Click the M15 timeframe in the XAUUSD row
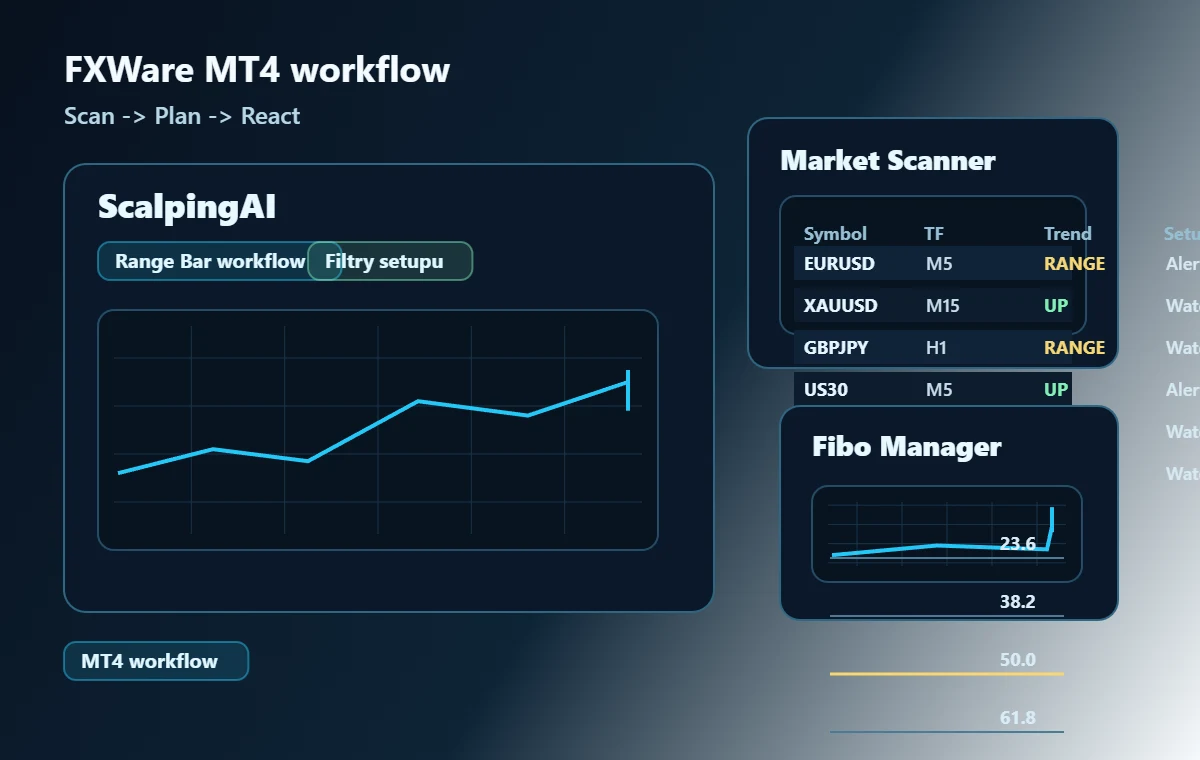The height and width of the screenshot is (760, 1200). coord(943,306)
